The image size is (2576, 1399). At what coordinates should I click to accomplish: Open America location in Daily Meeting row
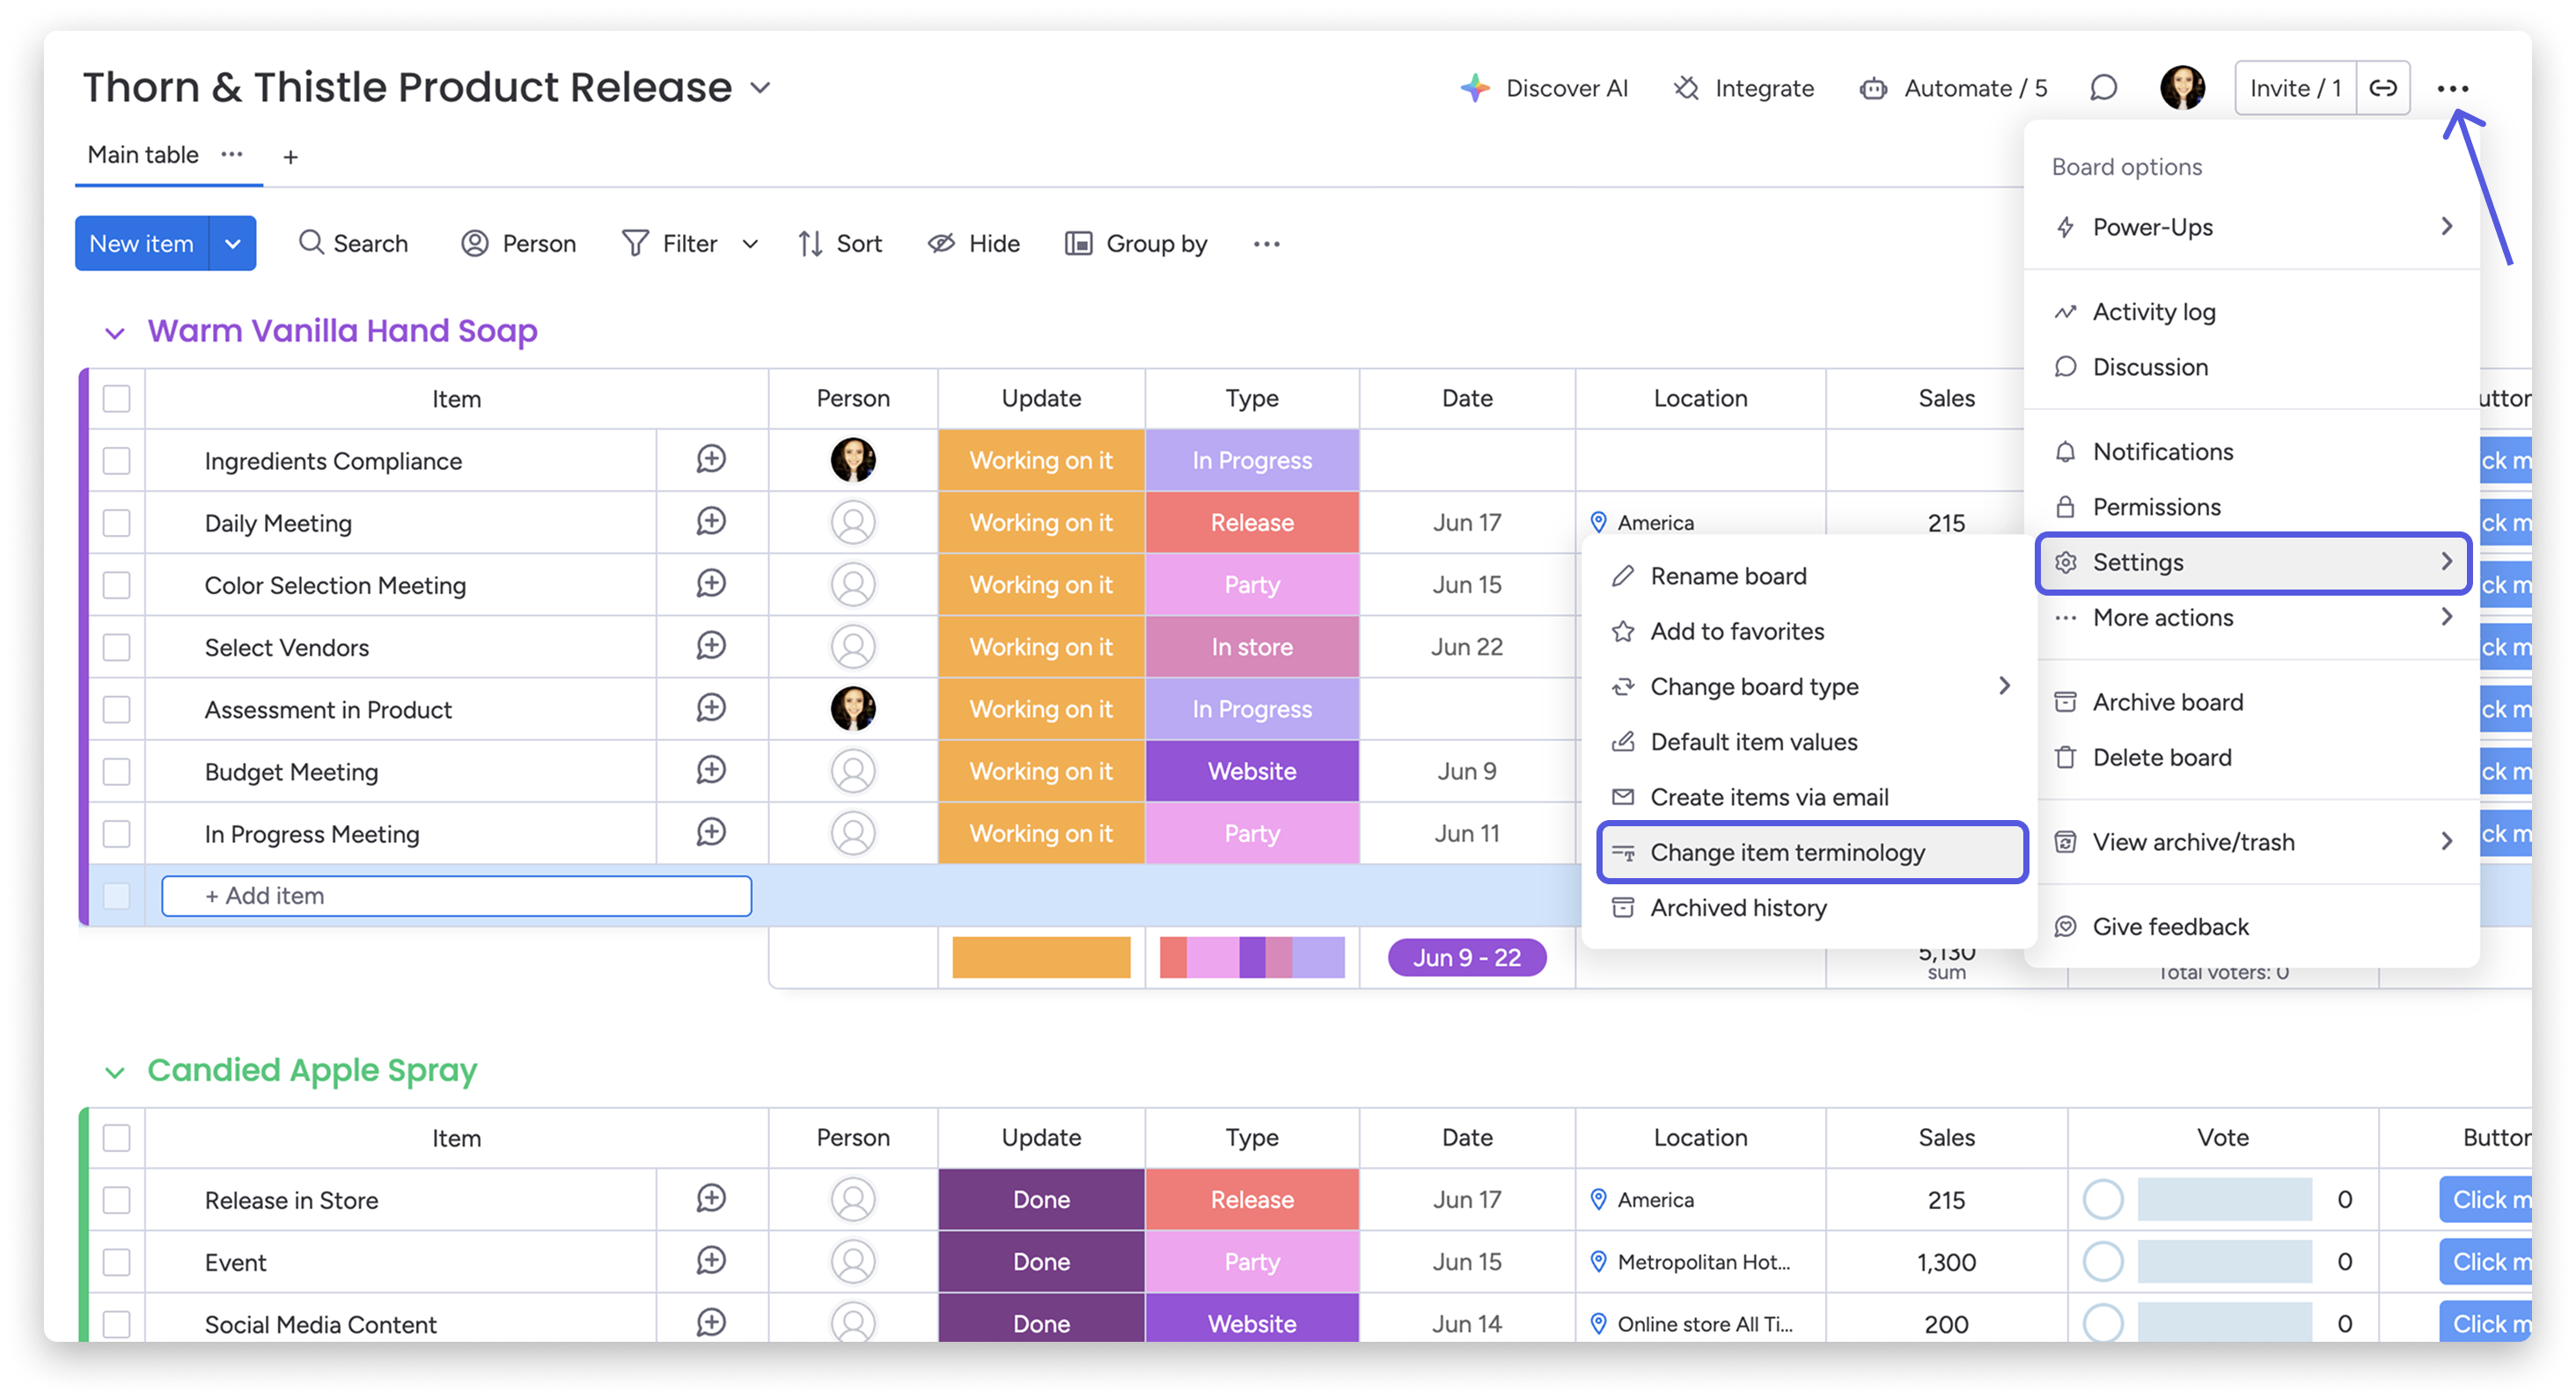(1642, 522)
